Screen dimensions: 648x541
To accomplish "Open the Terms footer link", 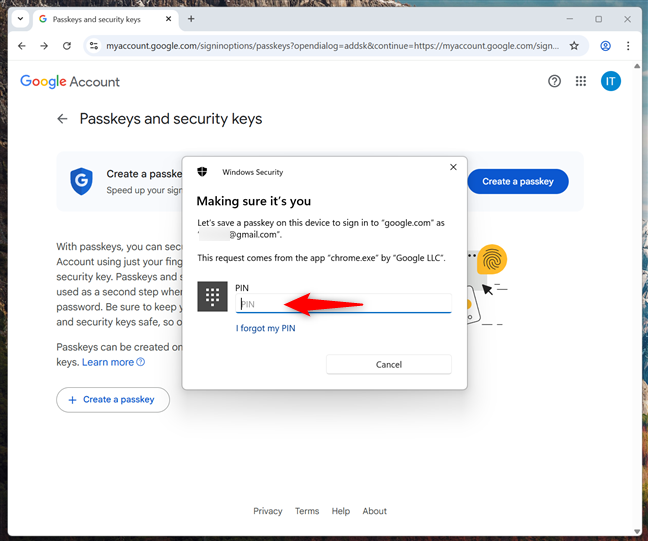I will click(307, 511).
